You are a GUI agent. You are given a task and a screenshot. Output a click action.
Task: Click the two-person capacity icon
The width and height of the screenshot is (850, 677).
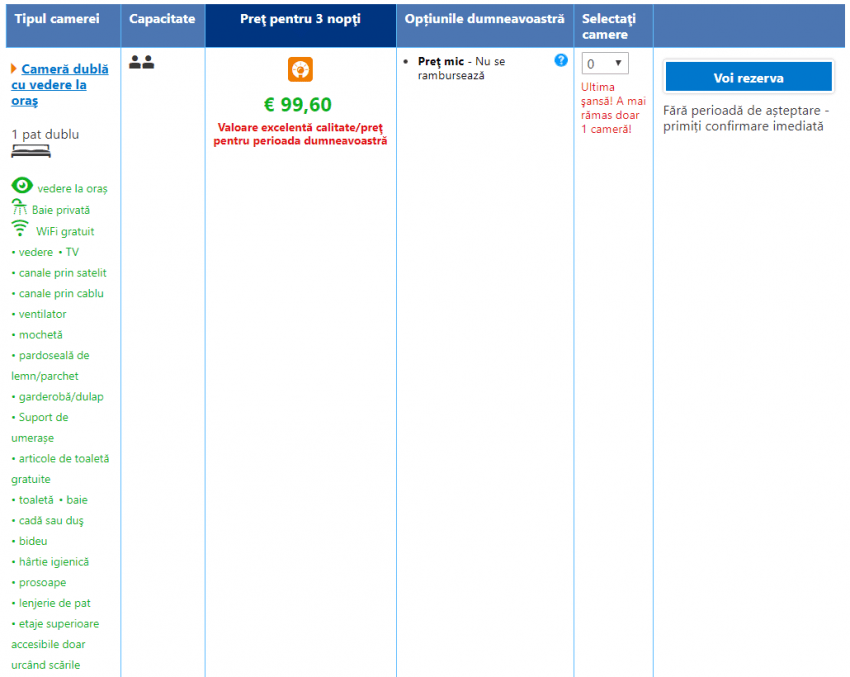pos(142,62)
